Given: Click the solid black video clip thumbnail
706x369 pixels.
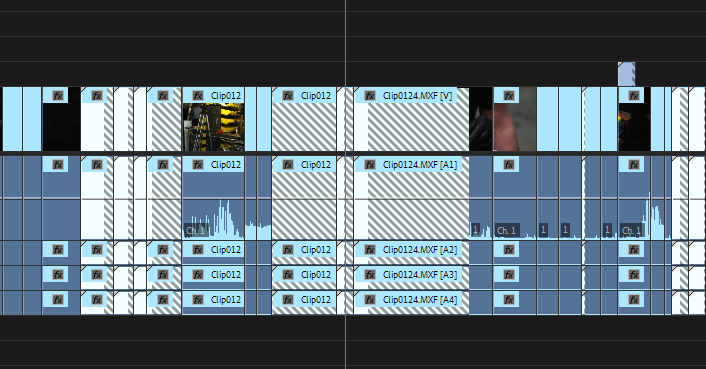Looking at the screenshot, I should click(61, 127).
